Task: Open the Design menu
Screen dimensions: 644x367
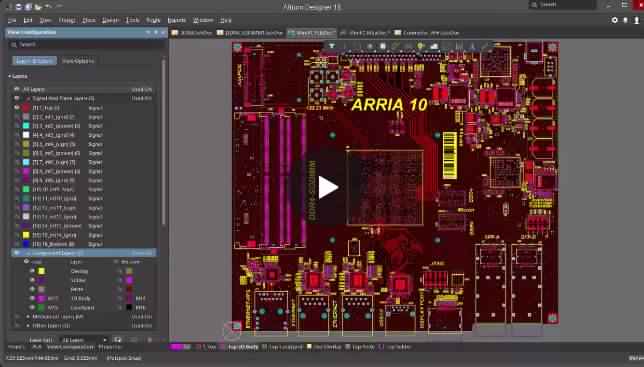Action: [x=110, y=20]
